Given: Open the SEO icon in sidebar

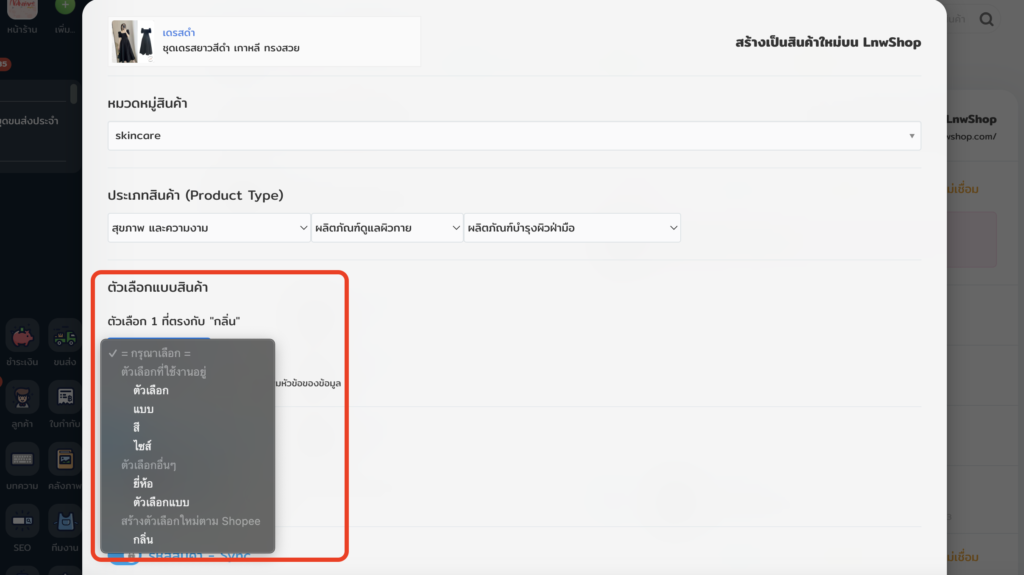Looking at the screenshot, I should pos(22,522).
